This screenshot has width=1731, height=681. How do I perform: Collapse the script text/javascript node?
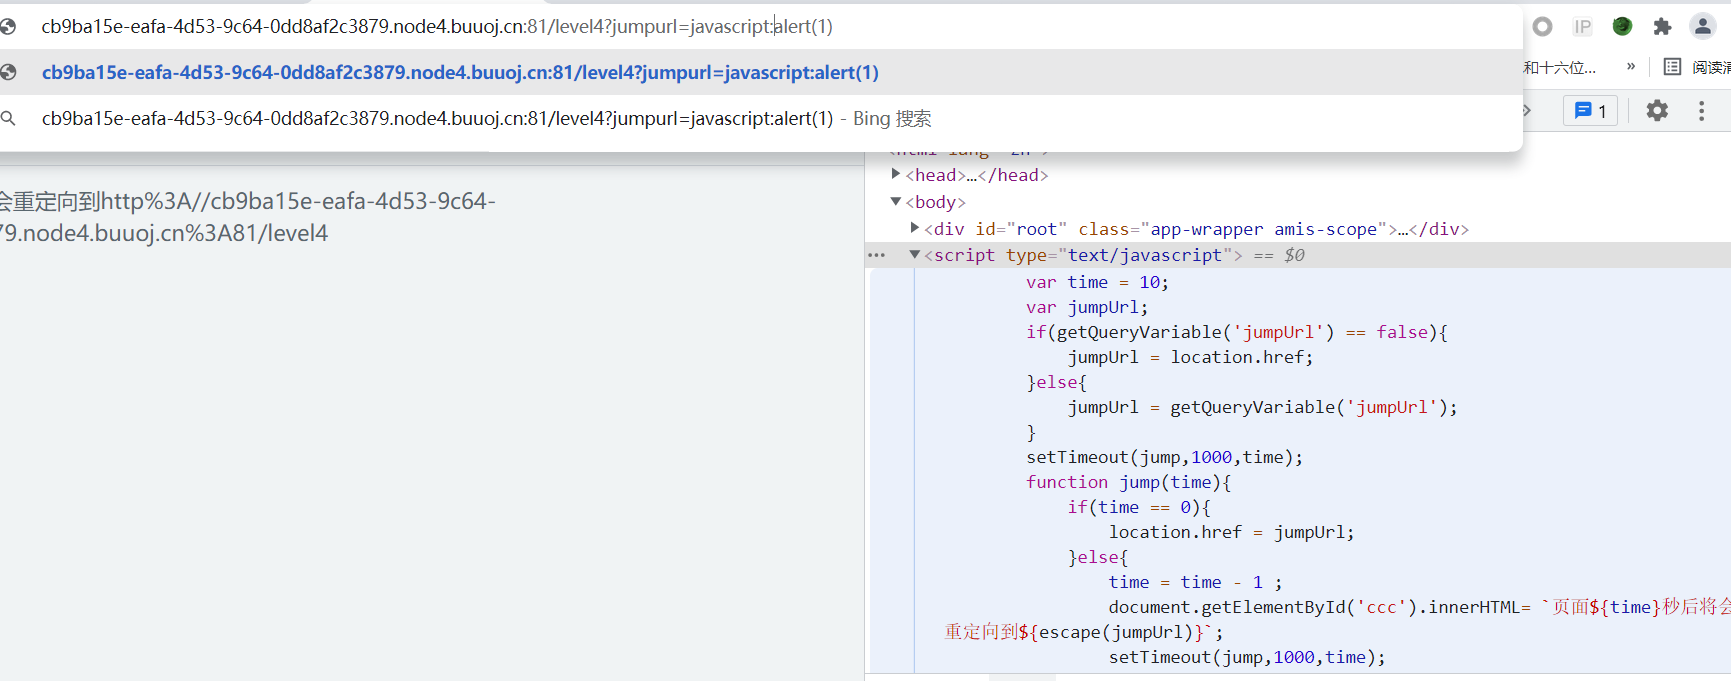pyautogui.click(x=914, y=255)
